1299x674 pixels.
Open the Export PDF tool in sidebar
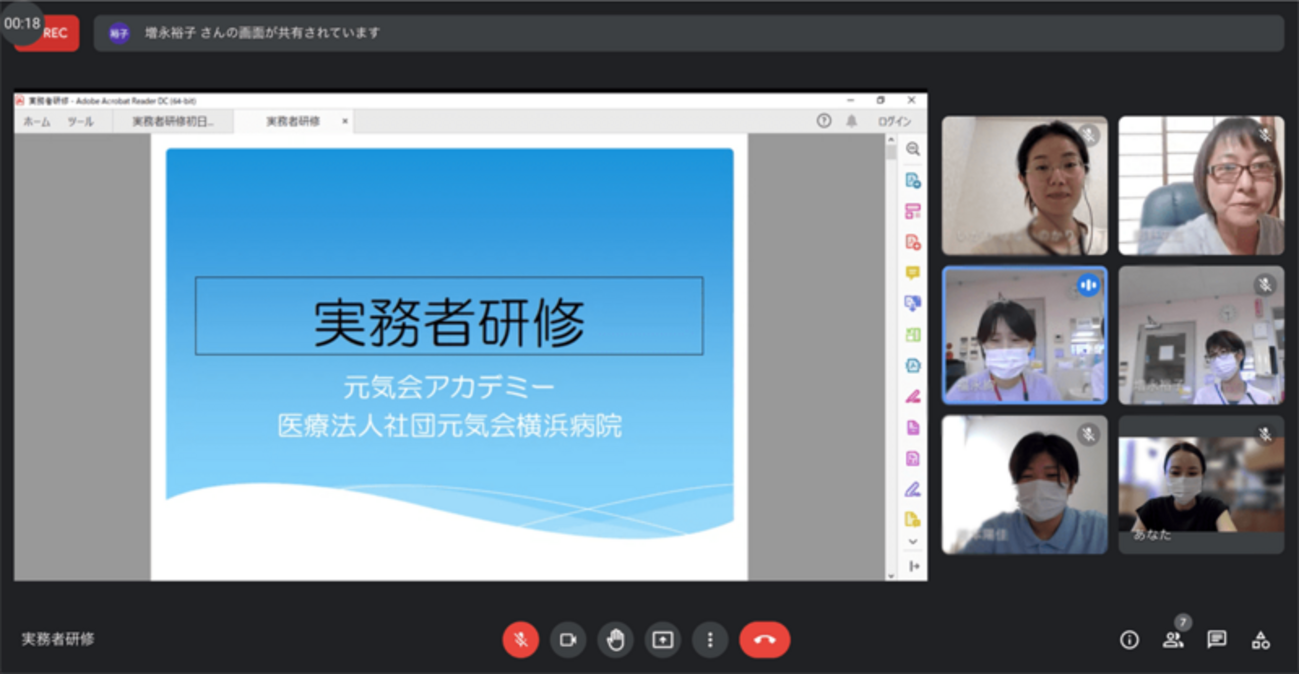click(x=913, y=180)
